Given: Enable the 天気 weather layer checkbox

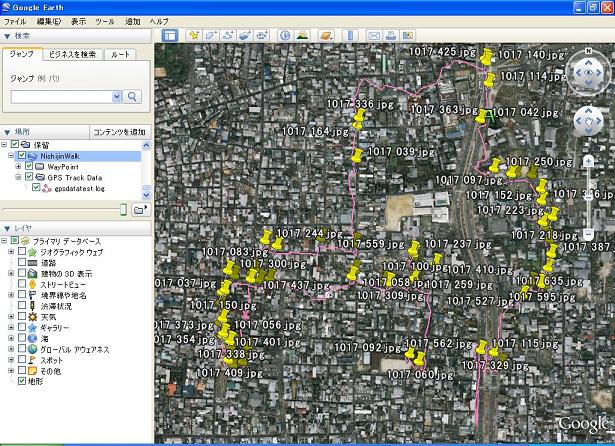Looking at the screenshot, I should [x=22, y=316].
